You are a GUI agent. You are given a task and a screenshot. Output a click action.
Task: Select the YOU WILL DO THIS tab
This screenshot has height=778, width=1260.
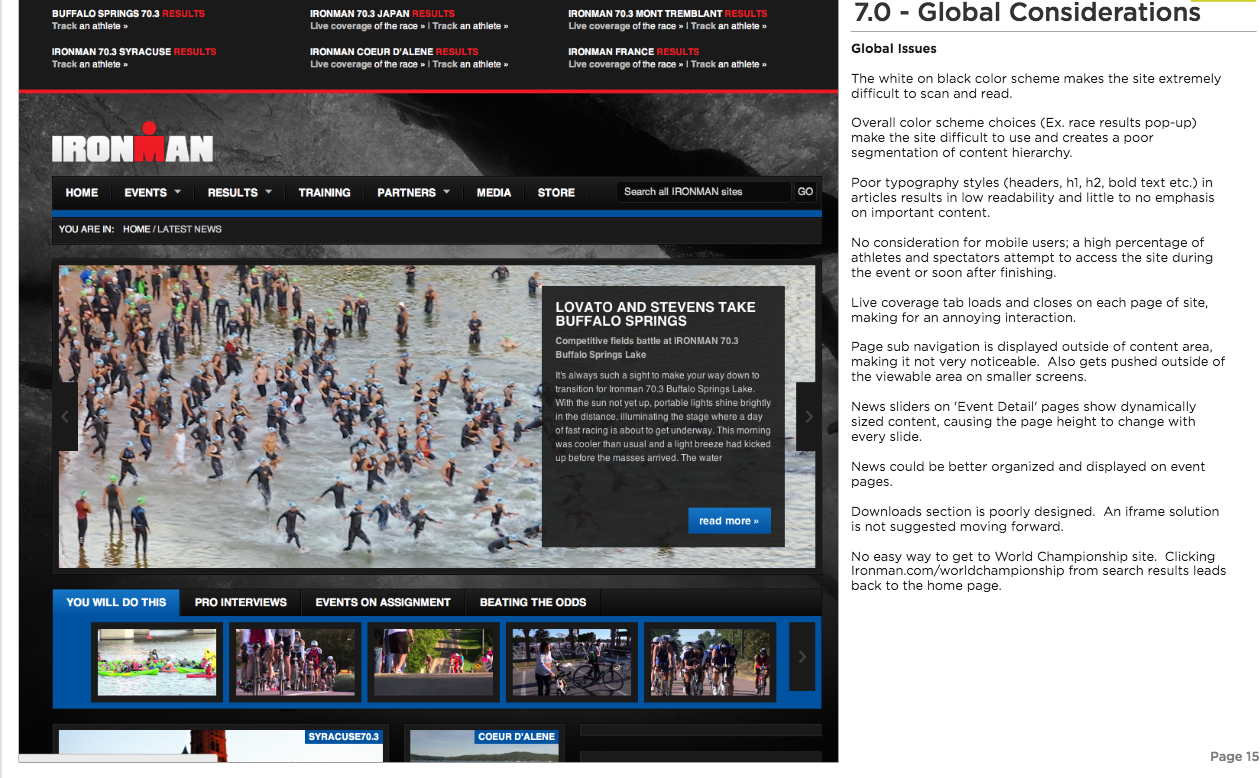coord(116,602)
